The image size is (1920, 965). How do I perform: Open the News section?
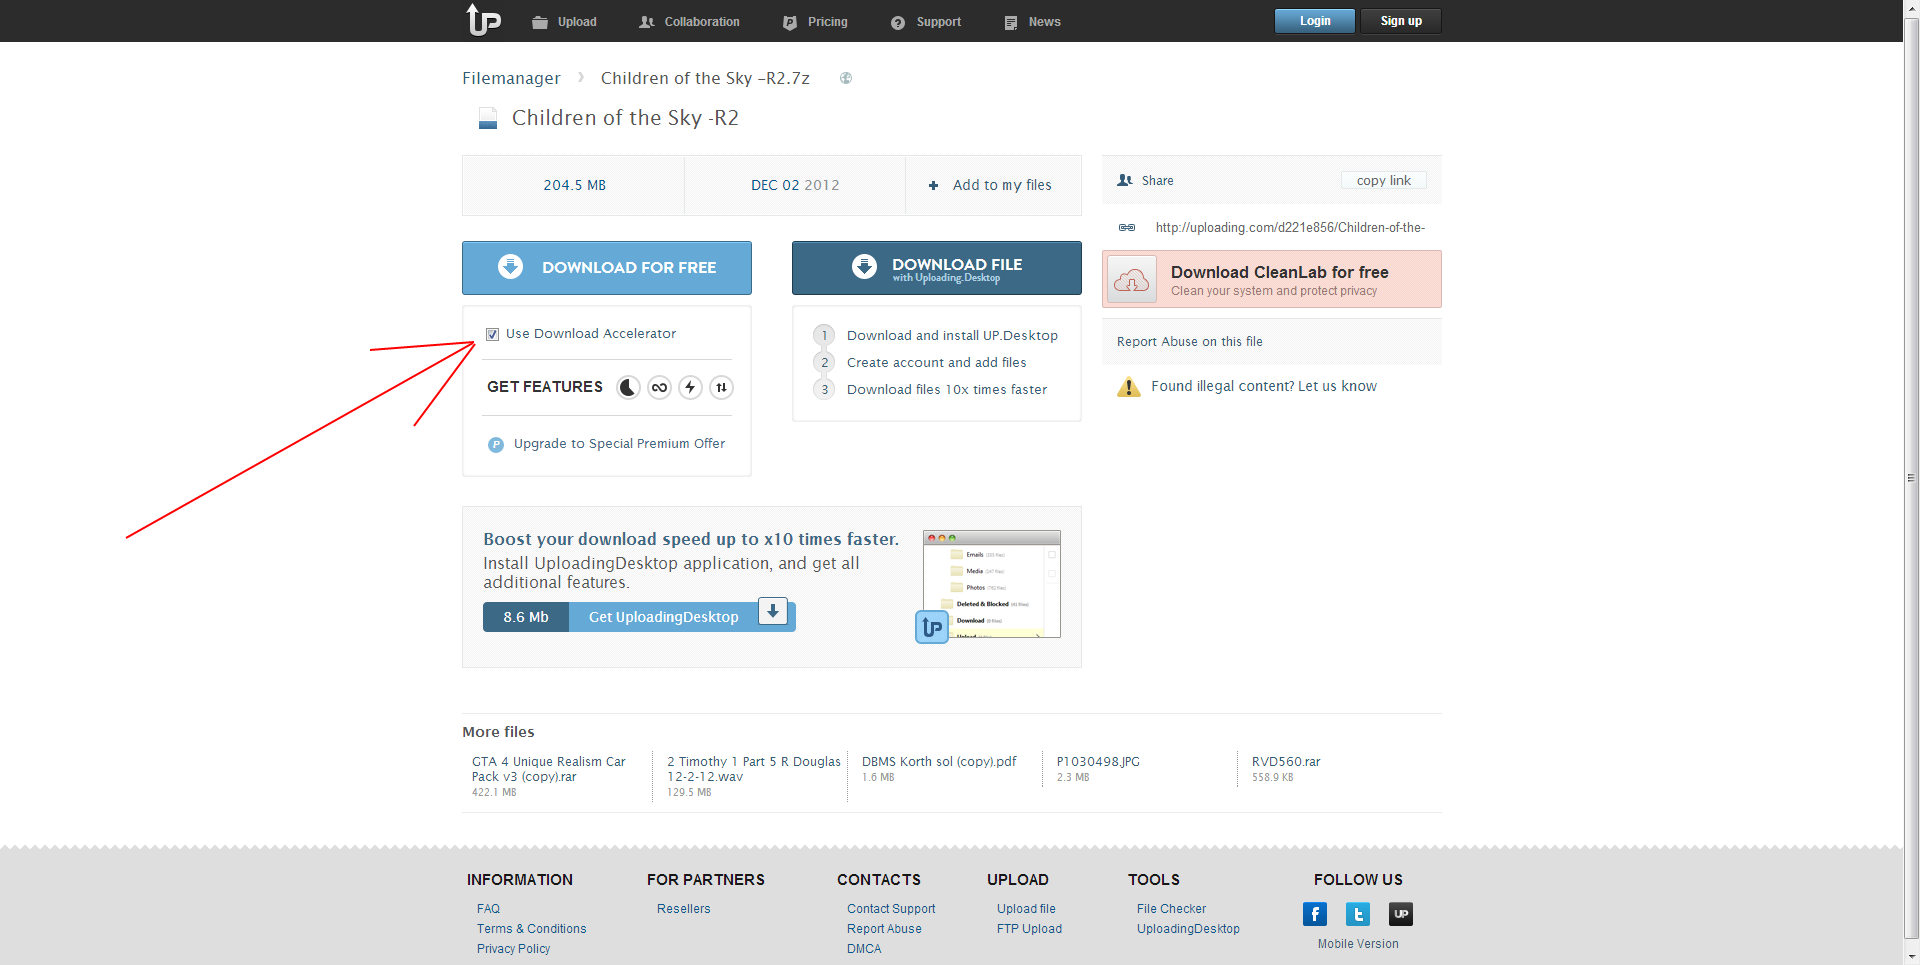1032,22
